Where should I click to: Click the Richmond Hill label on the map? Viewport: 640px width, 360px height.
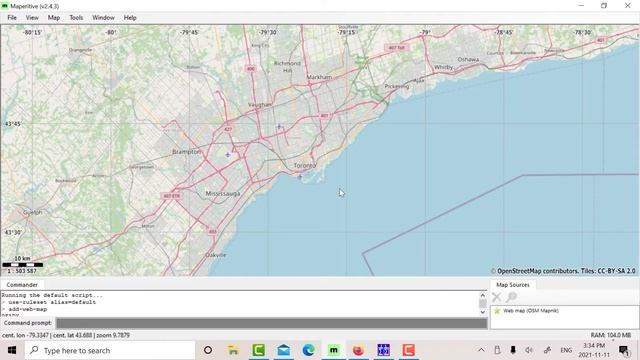coord(287,67)
